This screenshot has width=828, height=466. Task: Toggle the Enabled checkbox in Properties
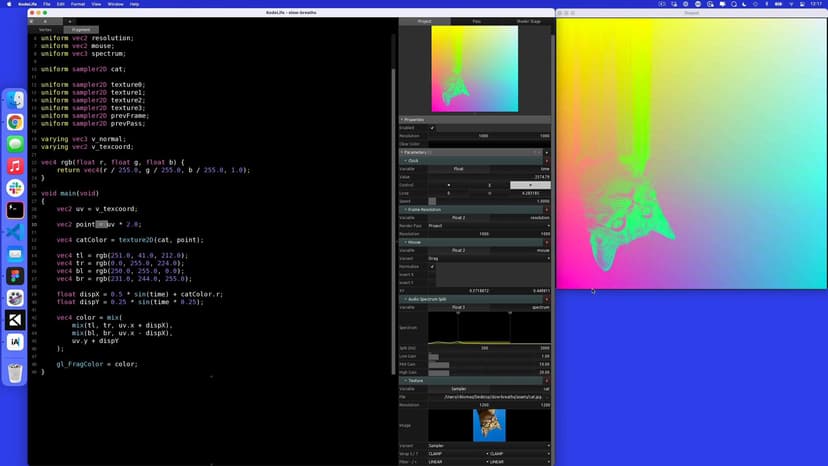coord(432,128)
